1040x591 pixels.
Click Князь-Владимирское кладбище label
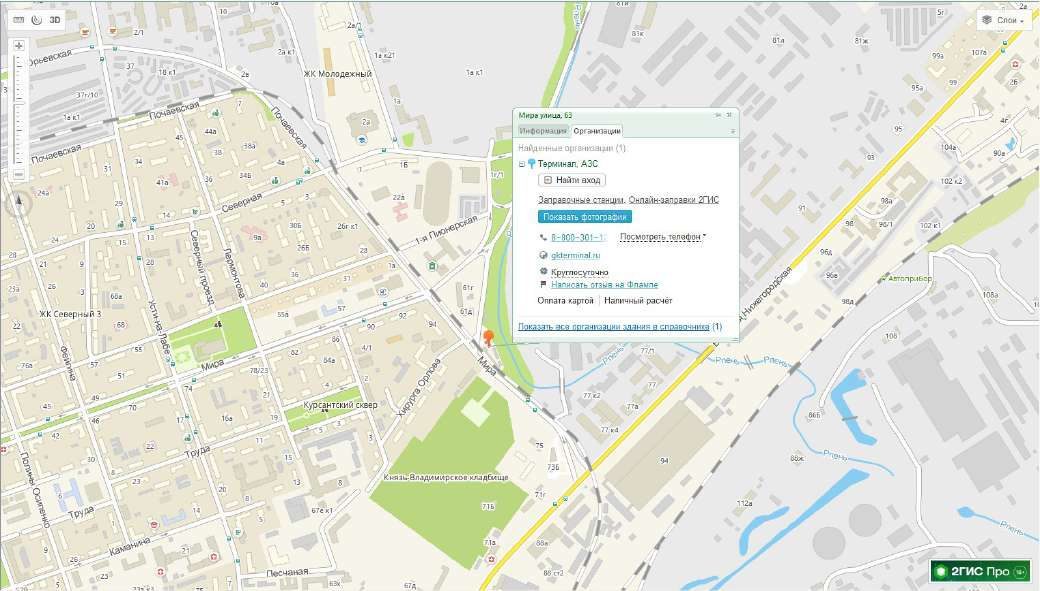click(446, 478)
